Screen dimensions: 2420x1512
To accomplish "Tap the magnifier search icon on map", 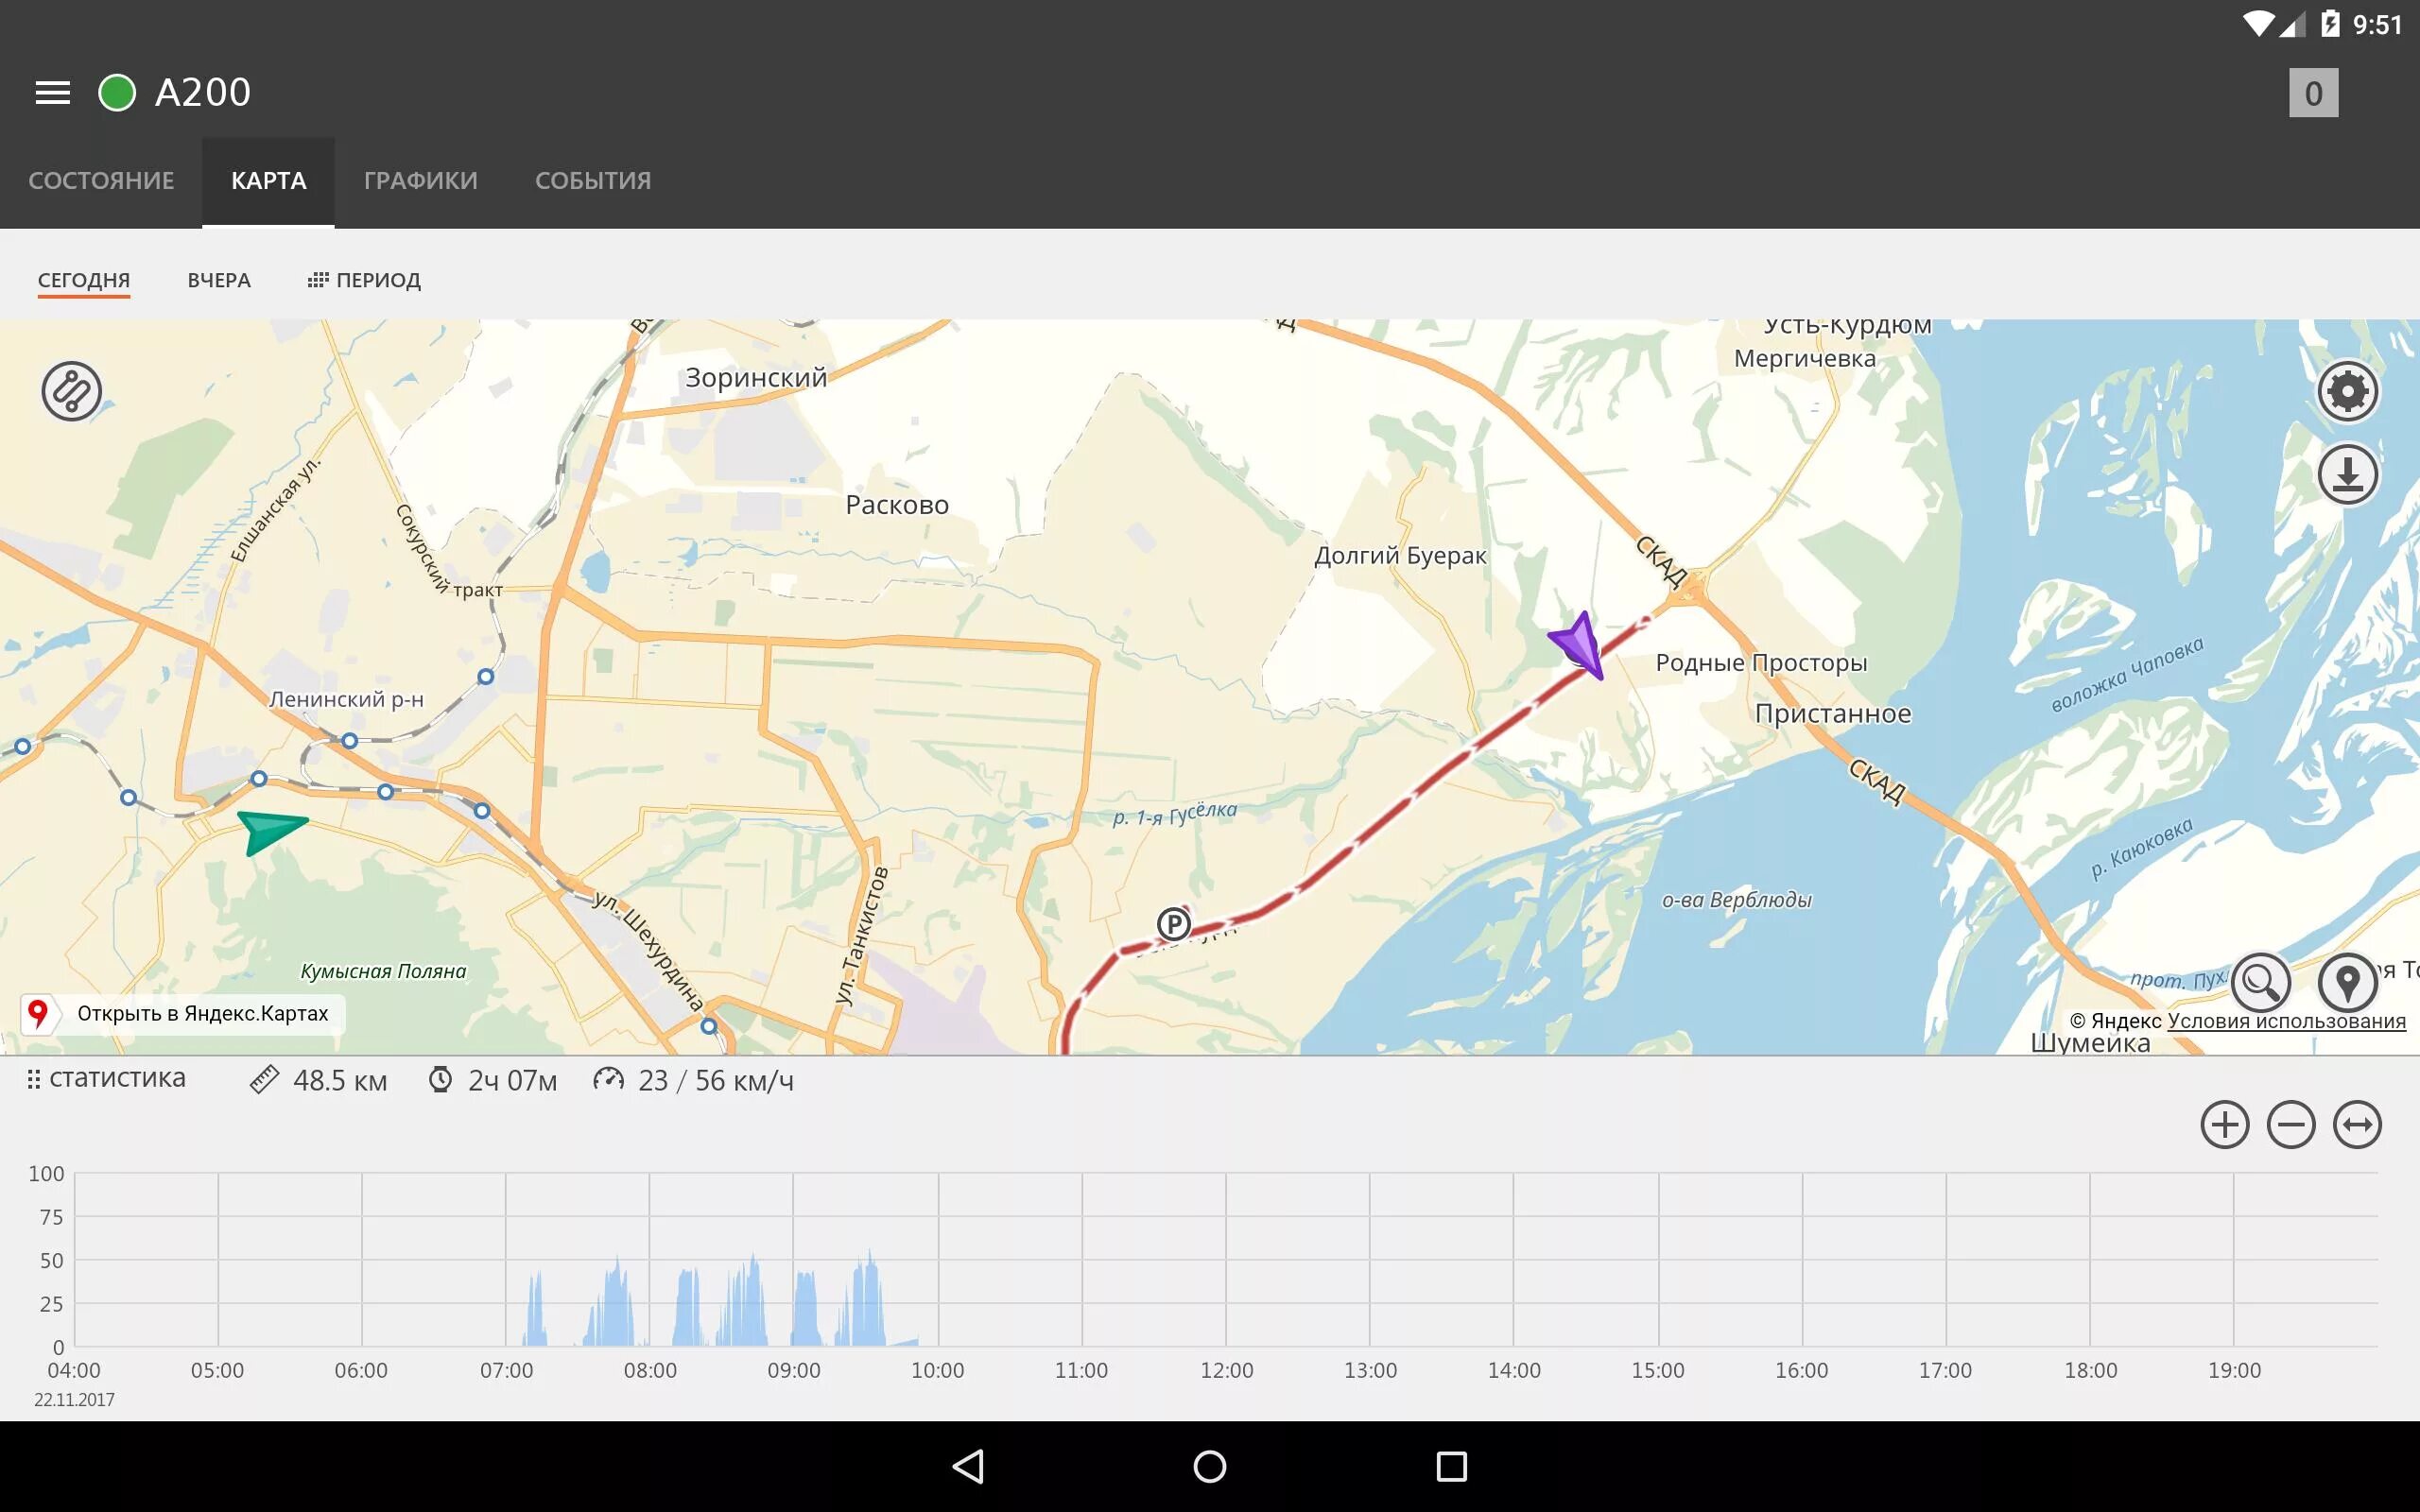I will coord(2260,982).
